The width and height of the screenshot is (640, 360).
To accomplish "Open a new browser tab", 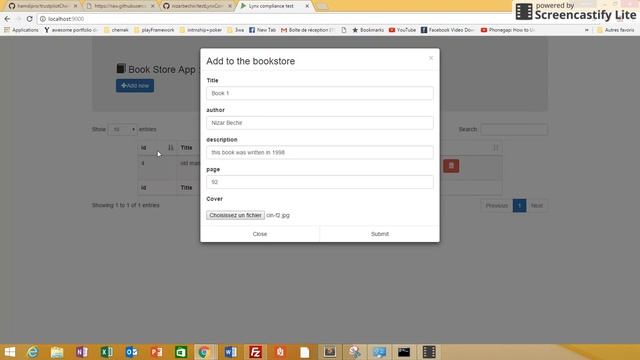I will pyautogui.click(x=322, y=6).
